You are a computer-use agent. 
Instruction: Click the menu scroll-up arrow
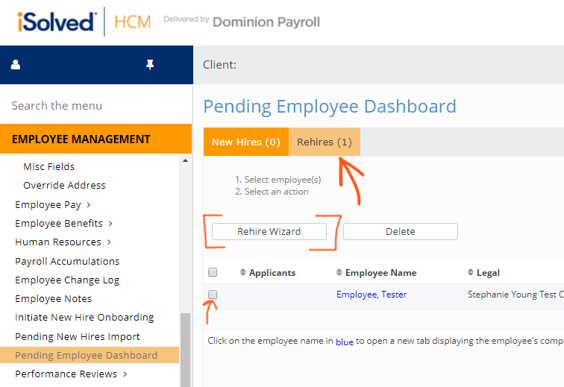point(185,161)
